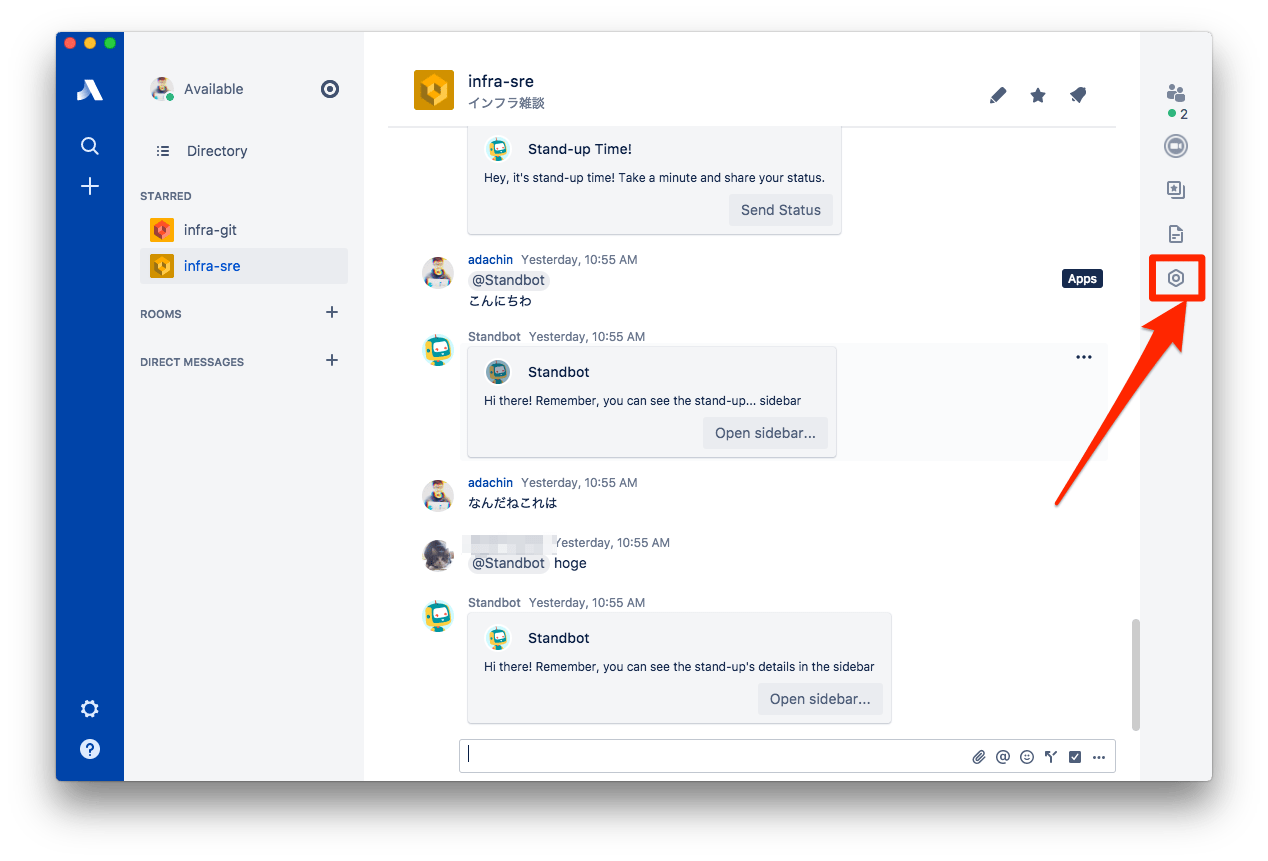Viewport: 1268px width, 861px height.
Task: Open the room highlights panel
Action: (x=1176, y=190)
